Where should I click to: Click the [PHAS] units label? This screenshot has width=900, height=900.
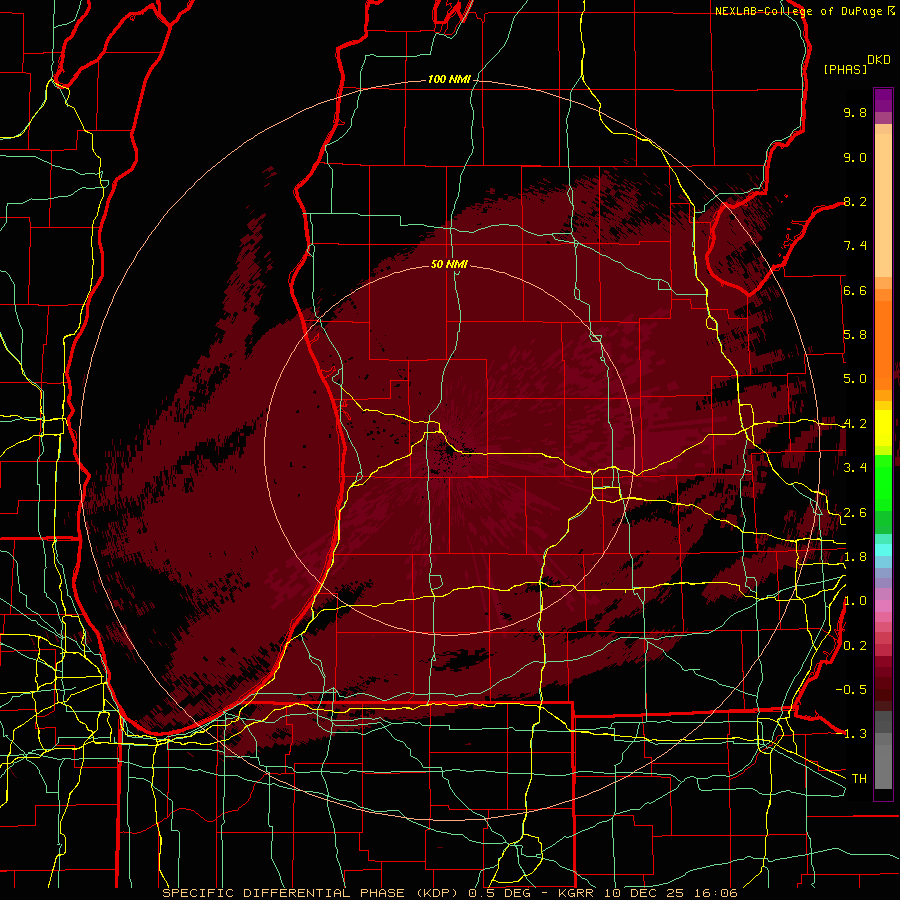click(845, 69)
